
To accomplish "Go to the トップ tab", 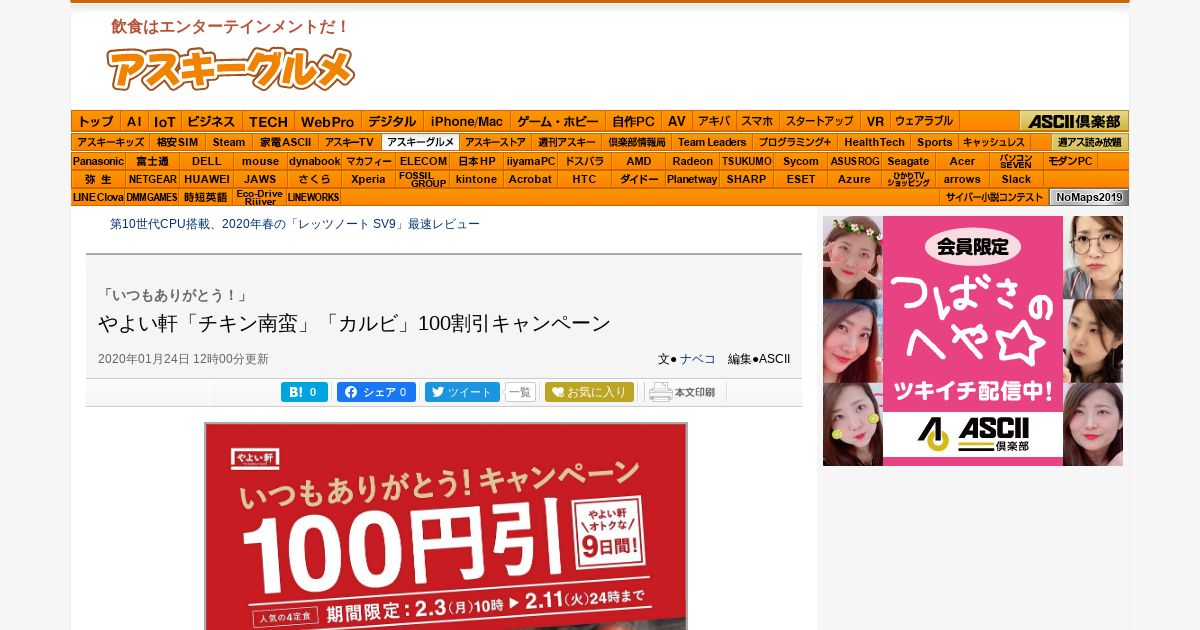I will pos(96,121).
